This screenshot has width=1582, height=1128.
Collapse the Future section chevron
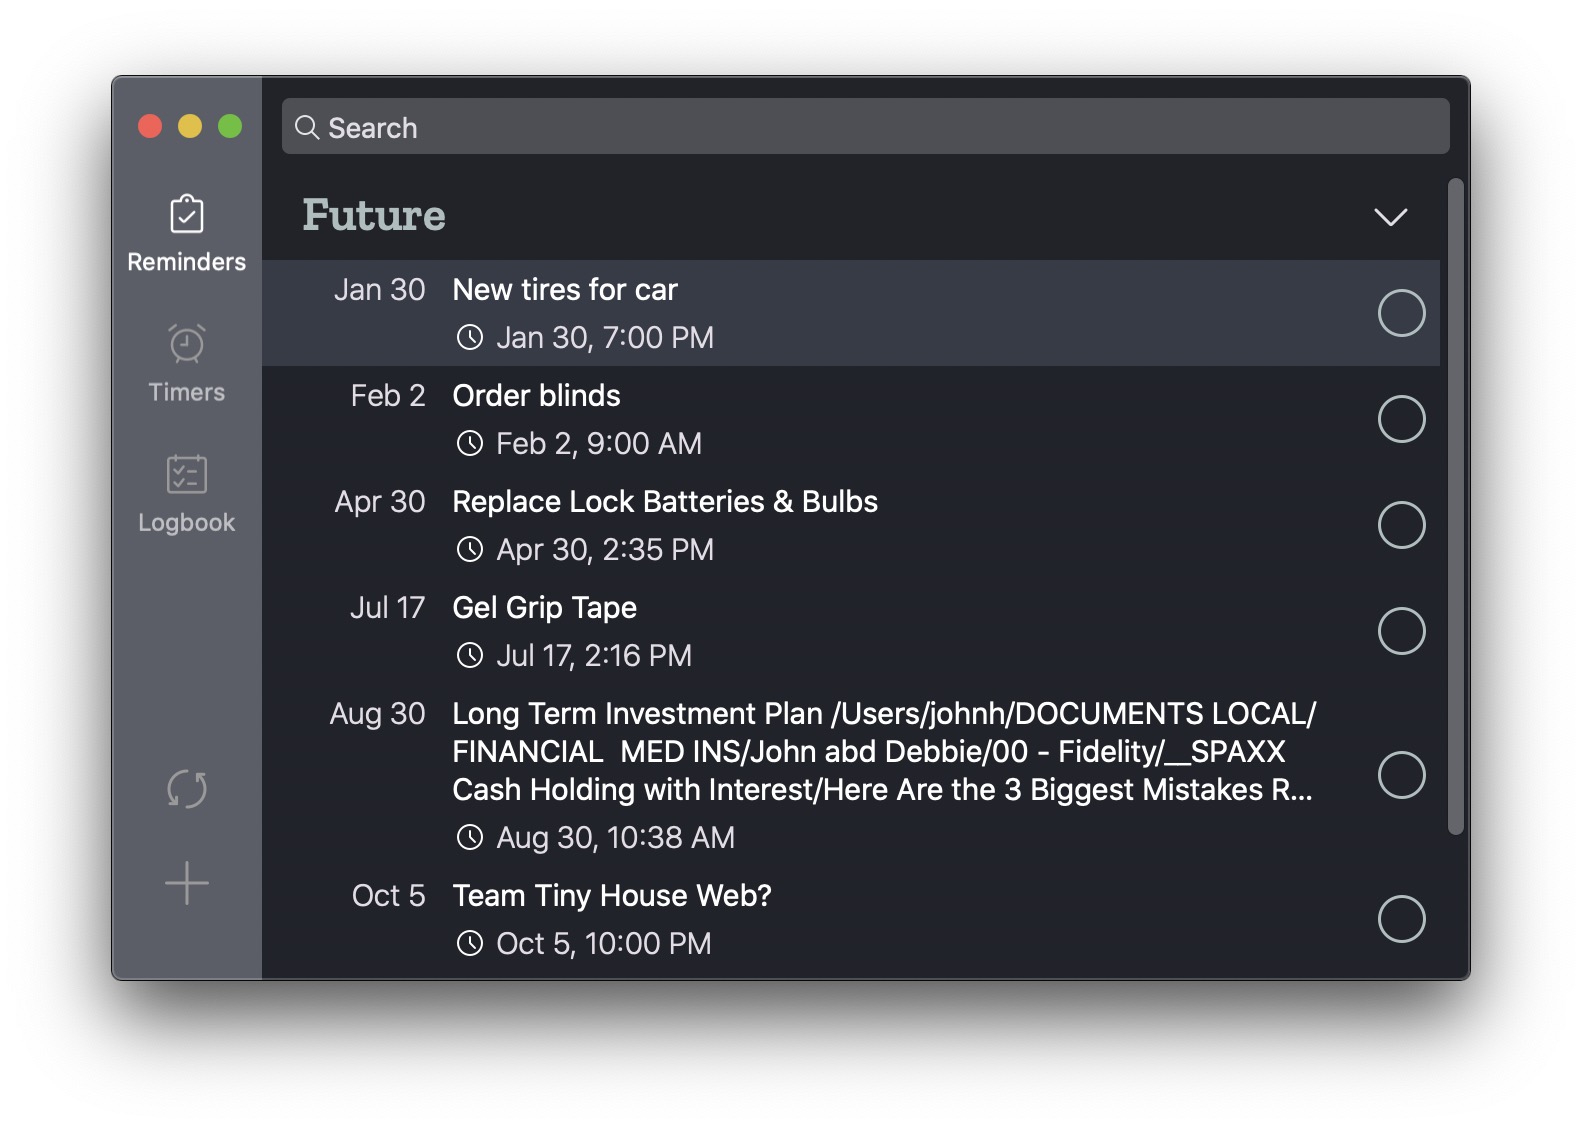tap(1390, 217)
